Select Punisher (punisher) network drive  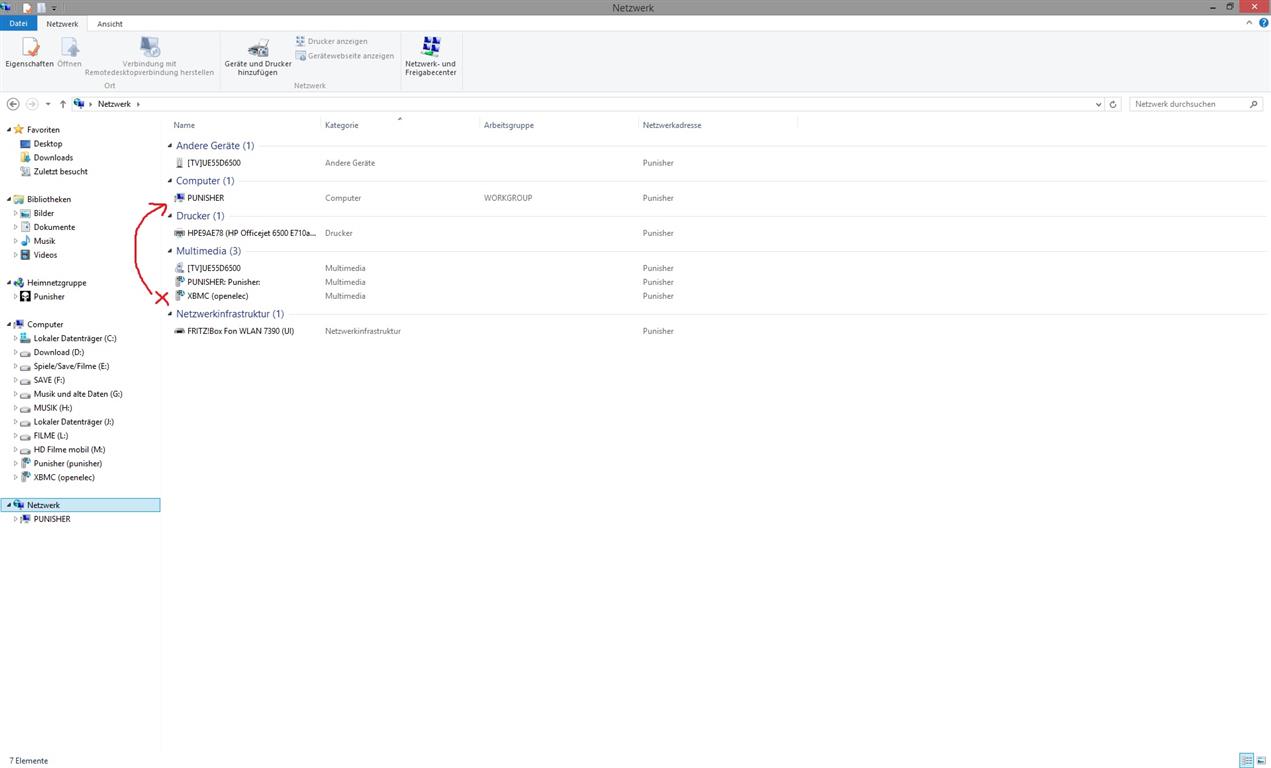click(67, 464)
